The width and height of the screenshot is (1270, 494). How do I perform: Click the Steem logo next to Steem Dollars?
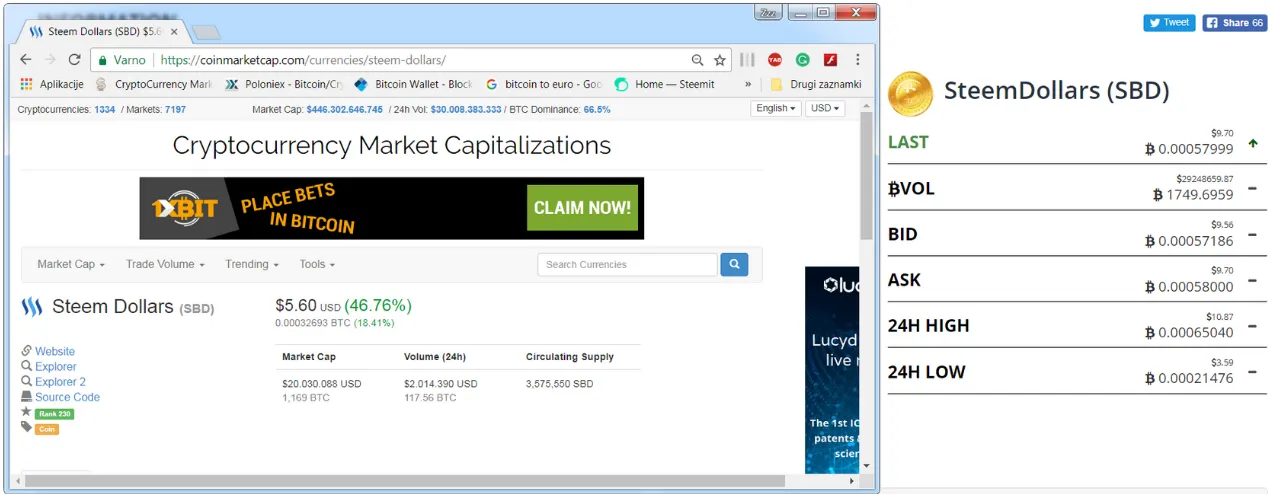31,307
